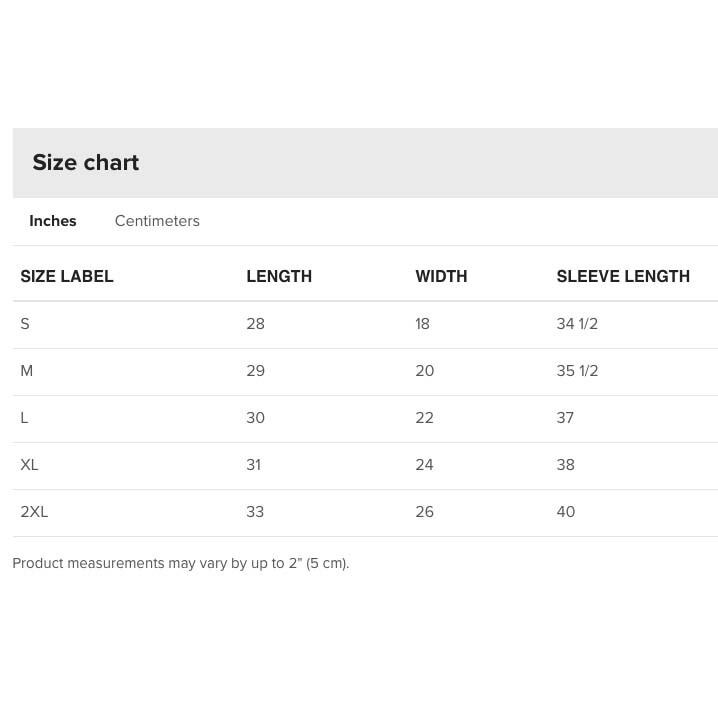The width and height of the screenshot is (718, 718).
Task: Click the SLEEVE LENGTH column header
Action: pyautogui.click(x=623, y=276)
